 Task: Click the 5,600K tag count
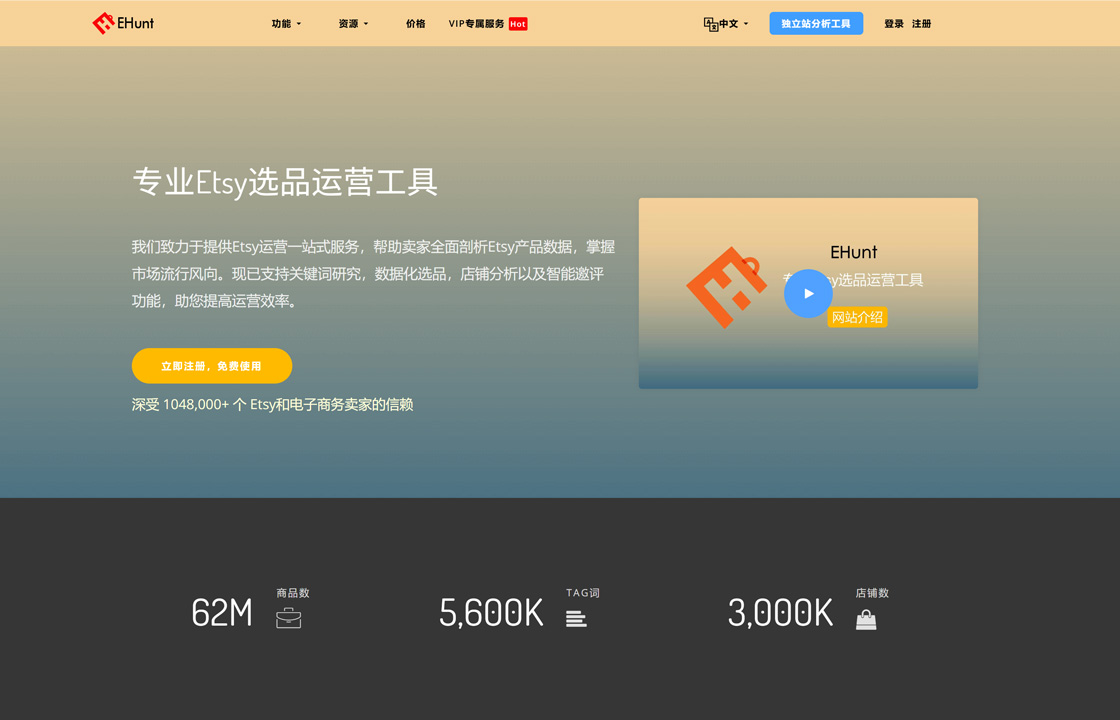point(491,613)
